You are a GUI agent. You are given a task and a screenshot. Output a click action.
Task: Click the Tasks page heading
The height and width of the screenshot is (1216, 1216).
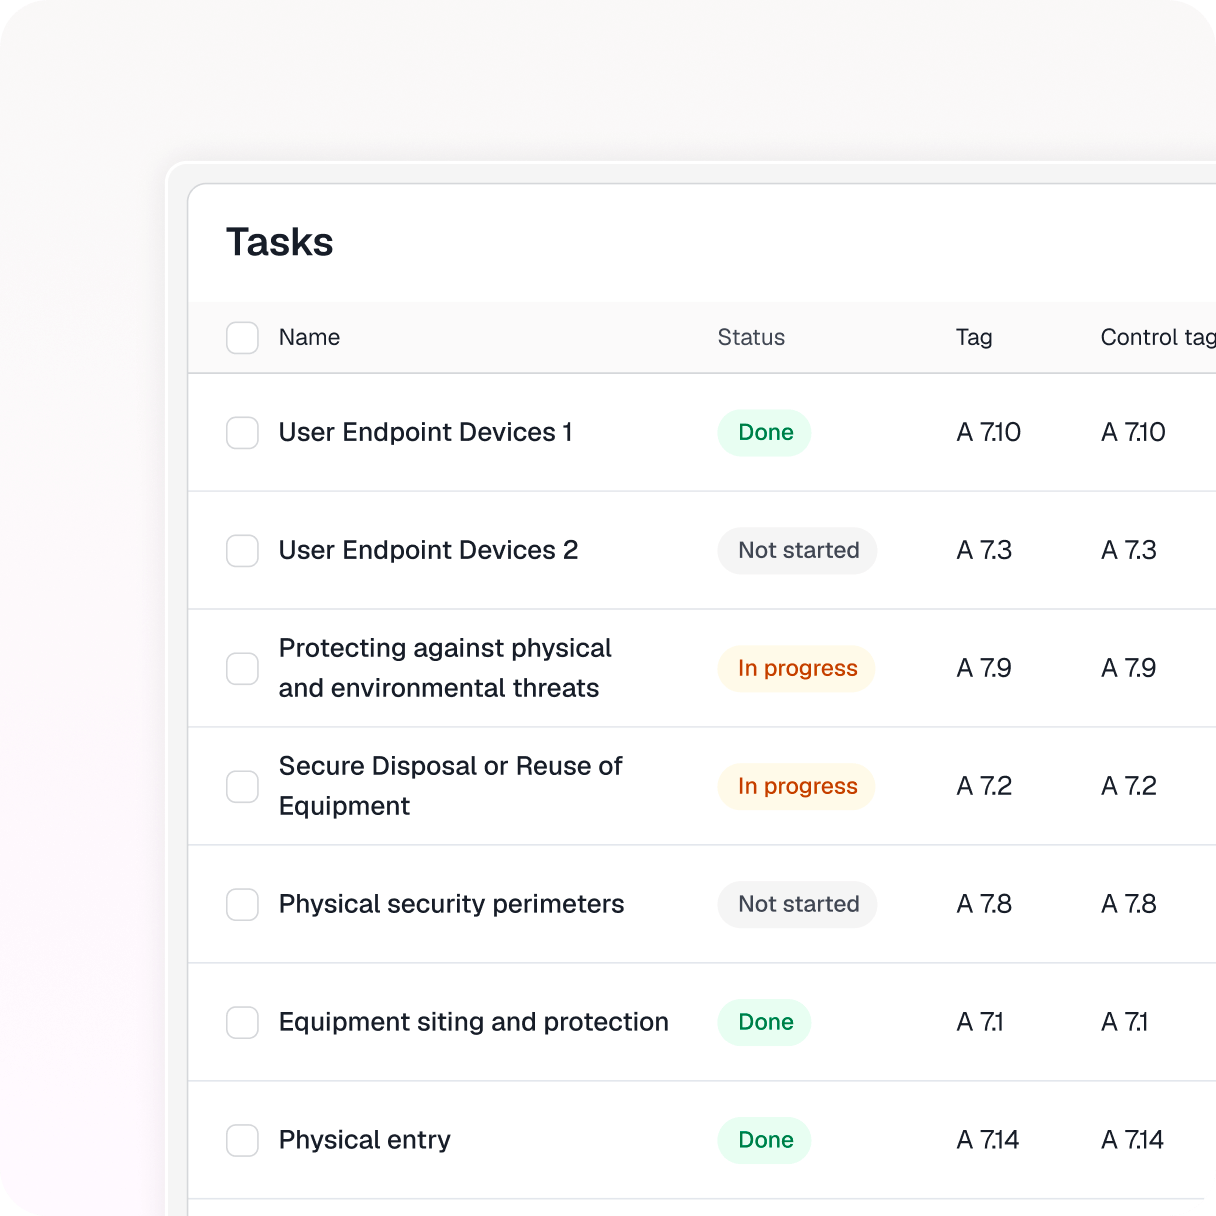(280, 243)
